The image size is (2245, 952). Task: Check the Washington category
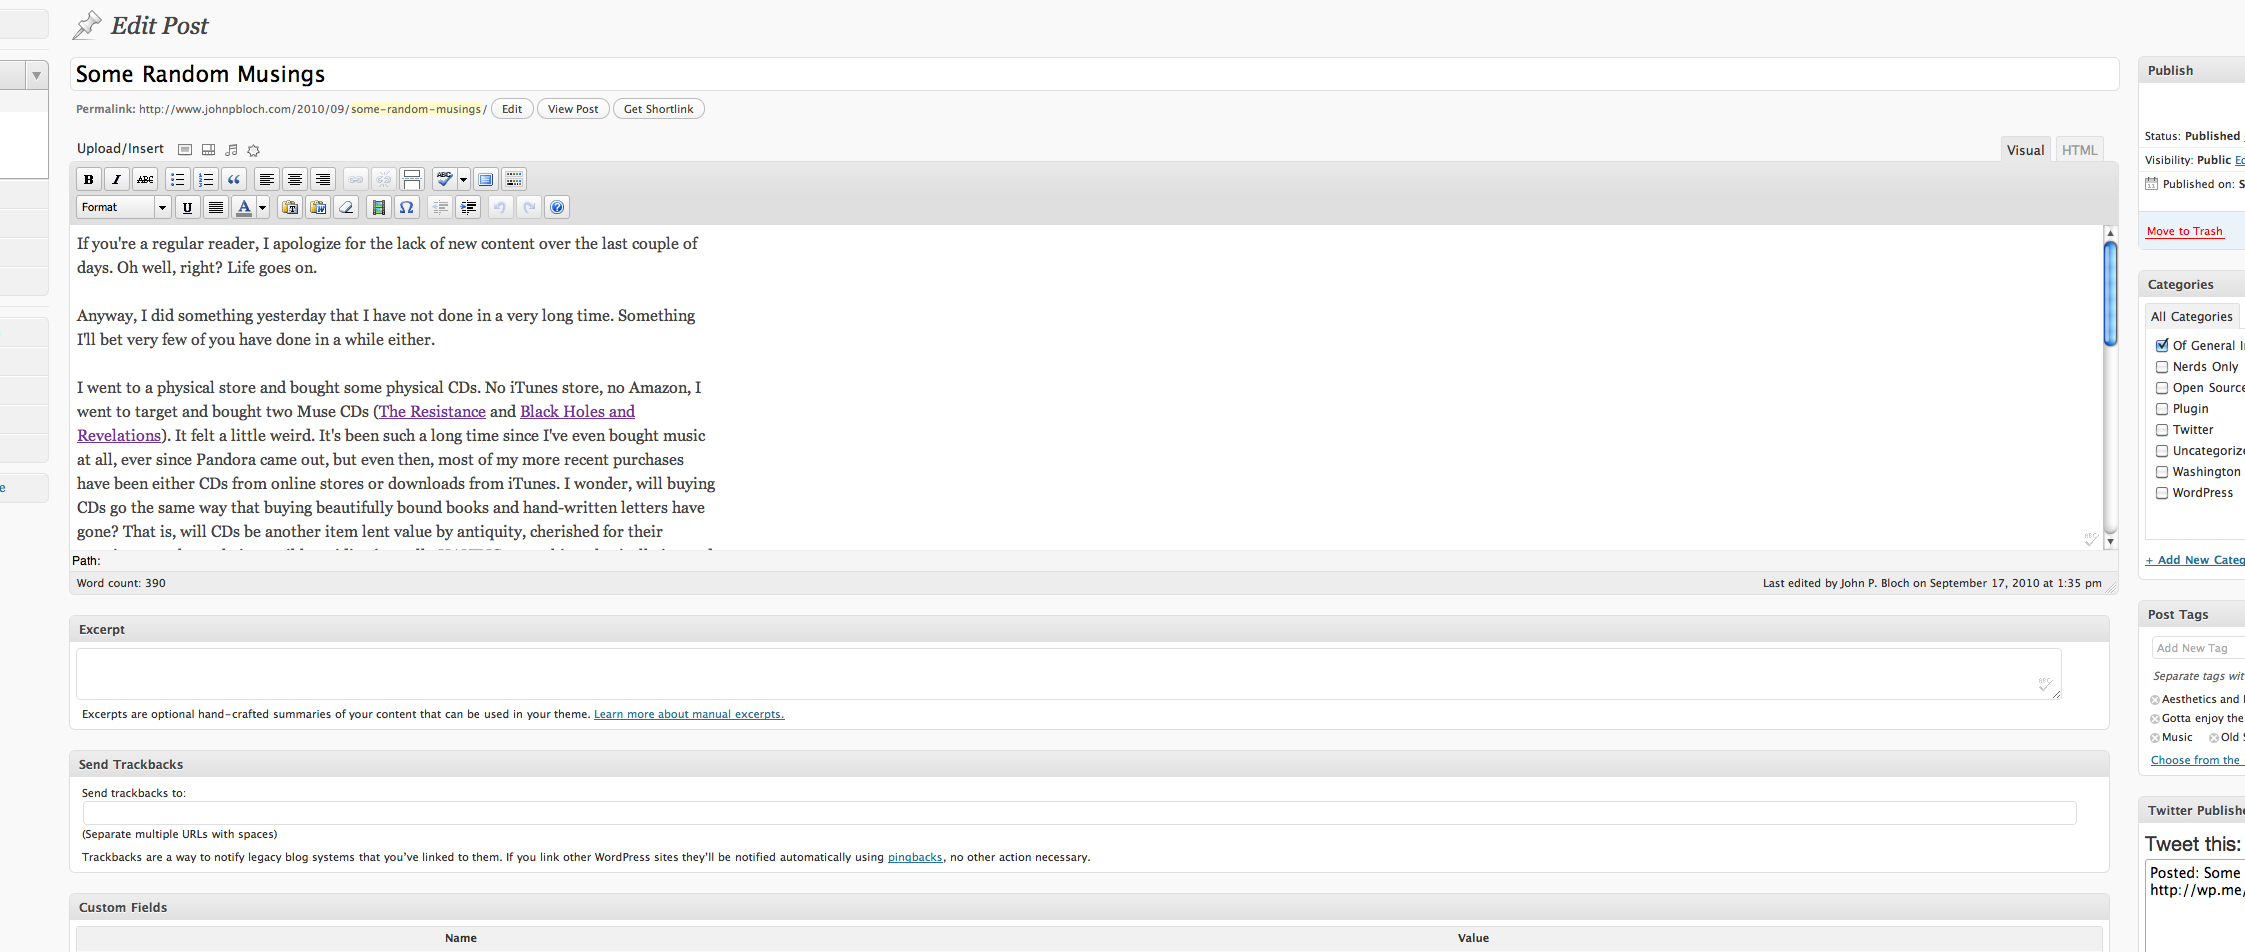[2162, 472]
